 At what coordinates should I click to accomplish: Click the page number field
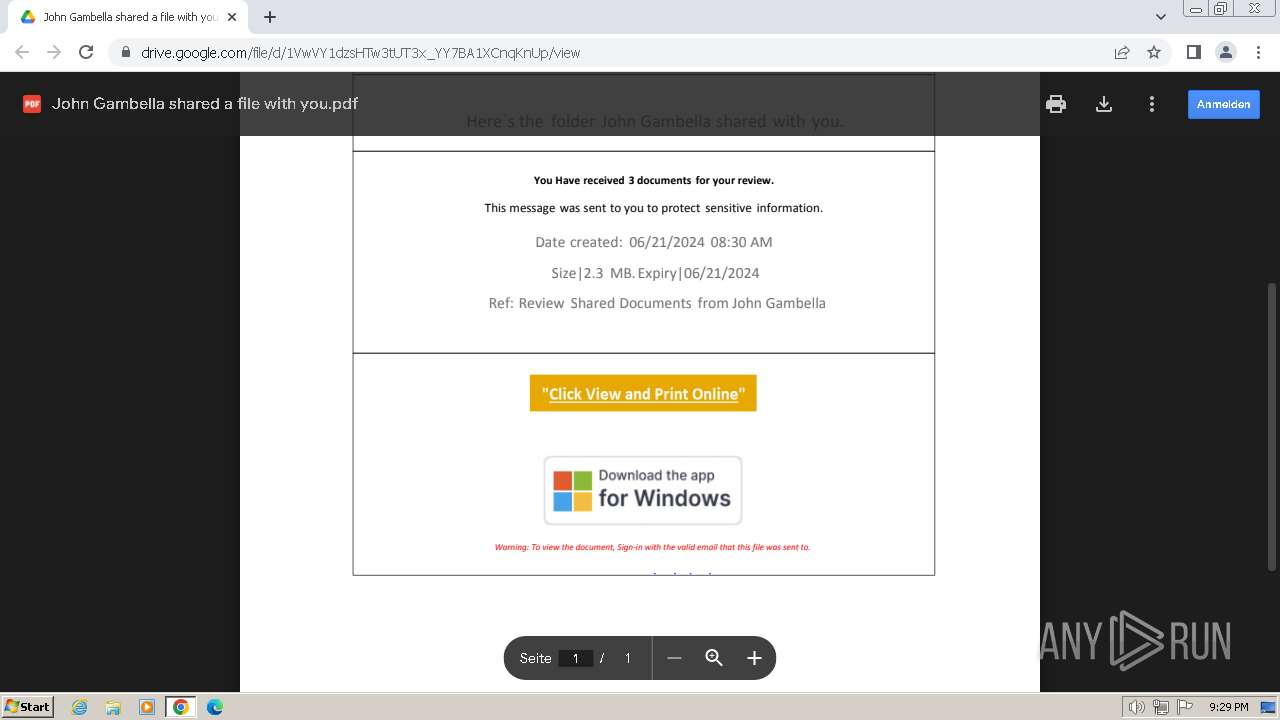[575, 658]
